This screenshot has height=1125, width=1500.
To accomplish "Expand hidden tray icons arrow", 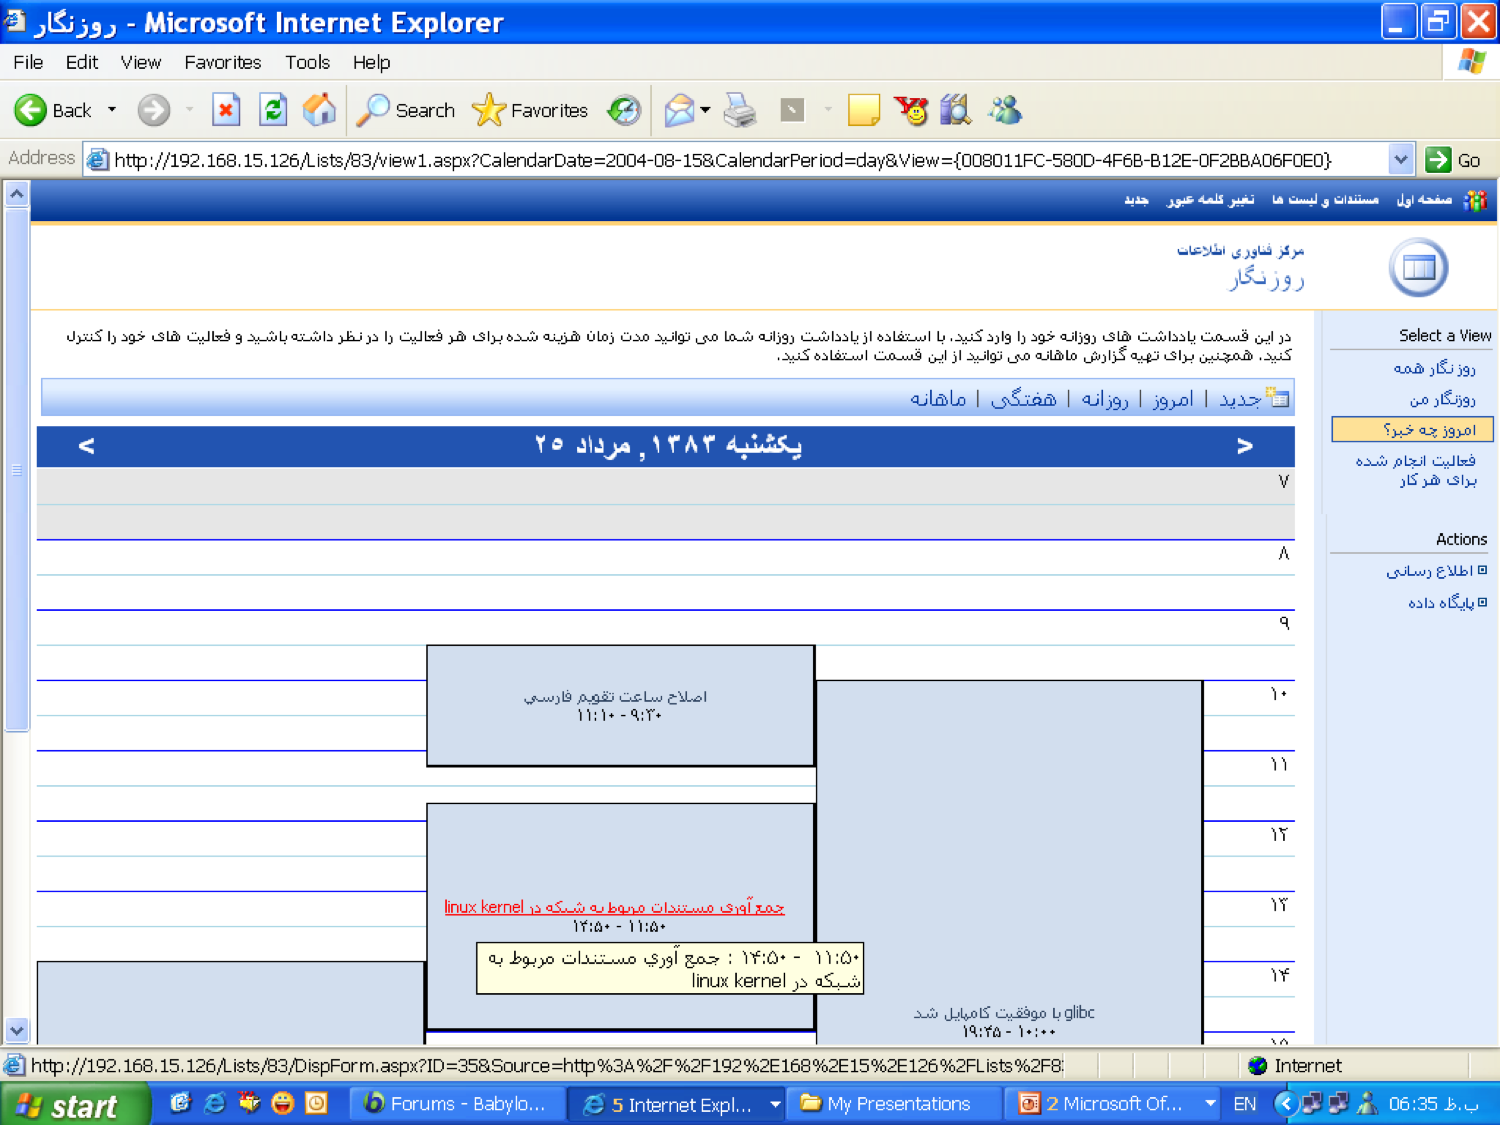I will tap(1286, 1104).
